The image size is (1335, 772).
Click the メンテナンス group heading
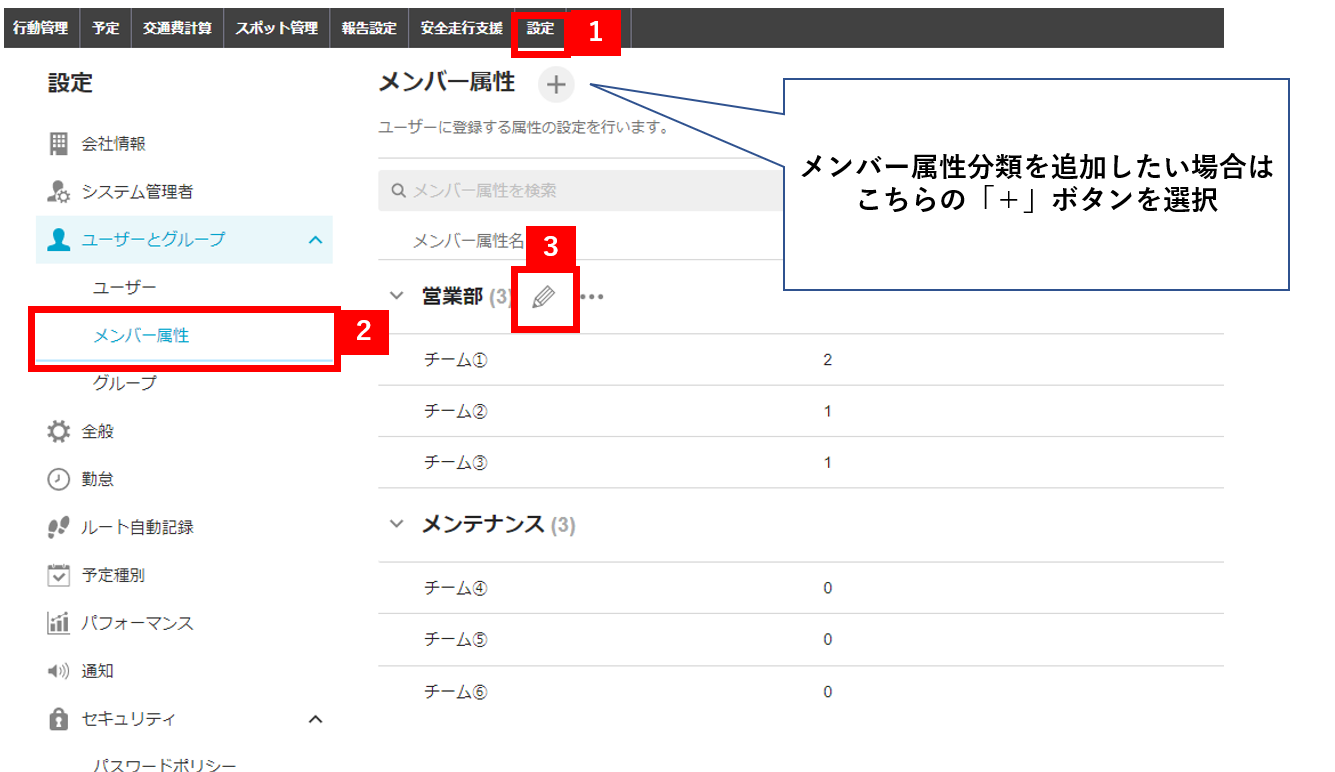coord(483,524)
